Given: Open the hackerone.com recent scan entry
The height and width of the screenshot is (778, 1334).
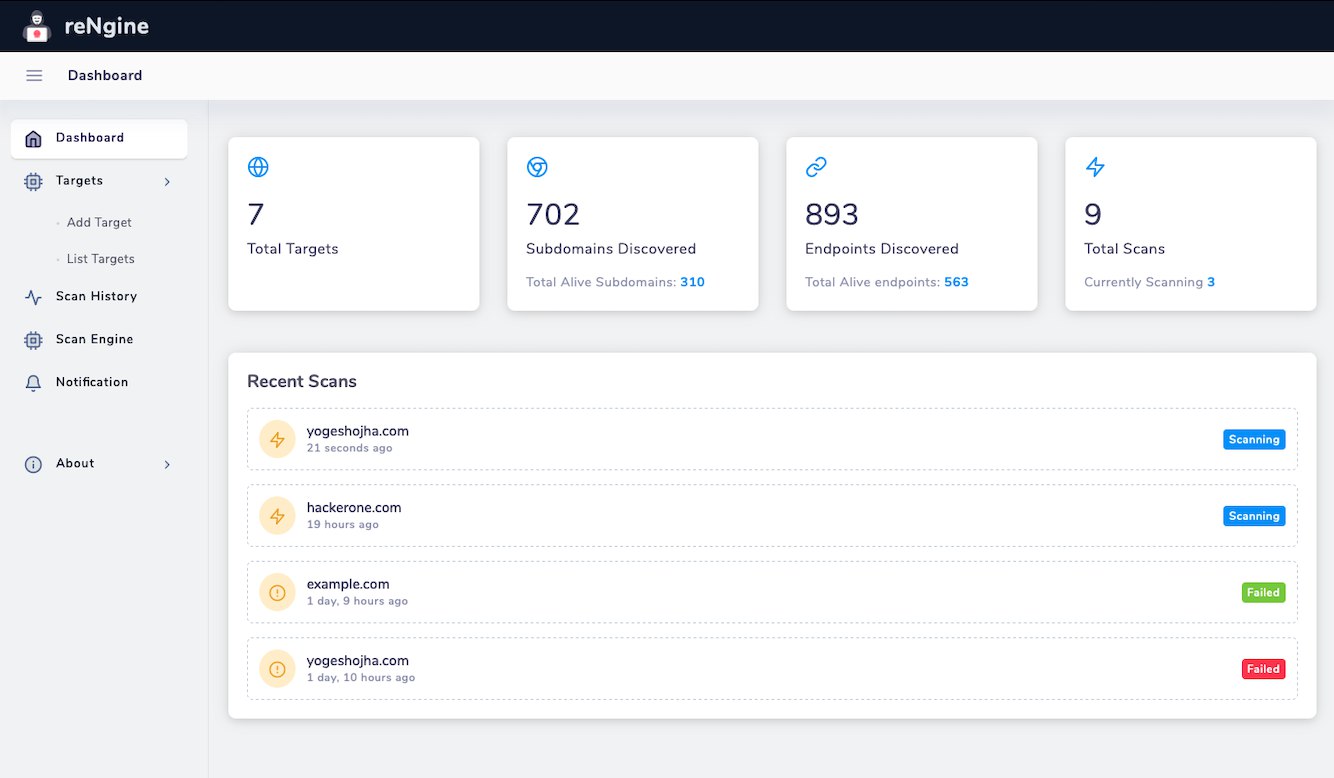Looking at the screenshot, I should [772, 516].
